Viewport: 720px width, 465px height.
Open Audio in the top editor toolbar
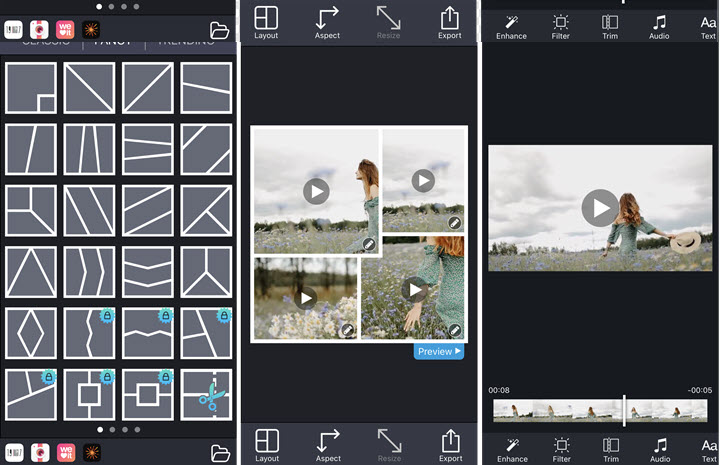tap(659, 25)
